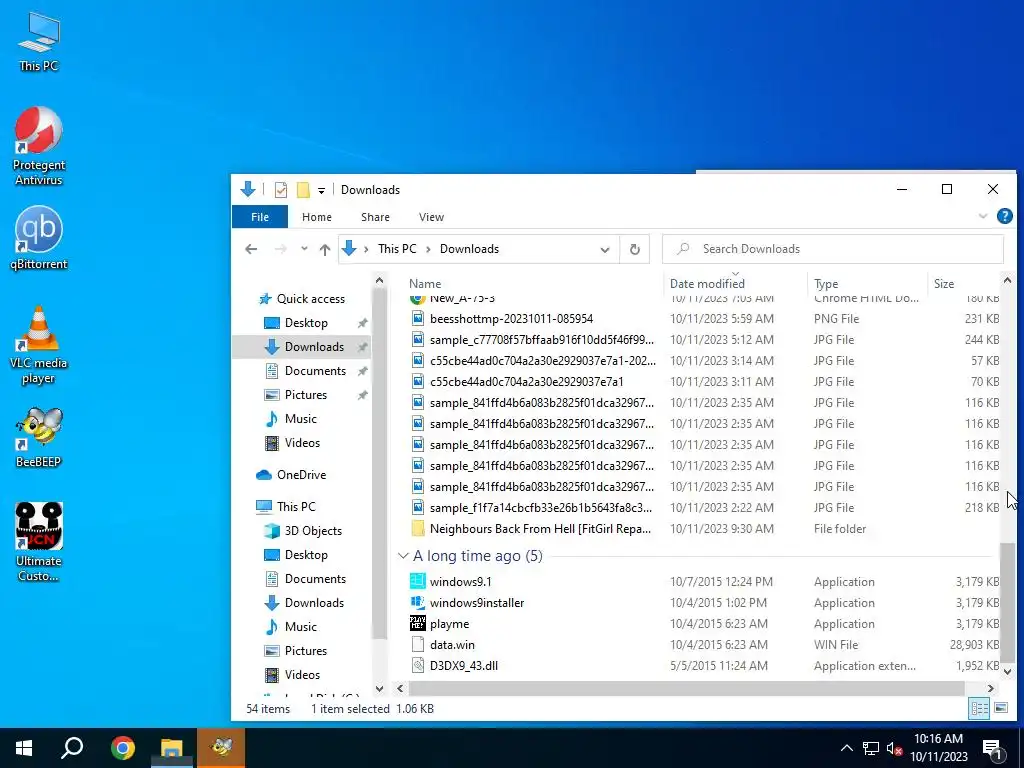The height and width of the screenshot is (768, 1024).
Task: Open Google Chrome from taskbar
Action: click(122, 748)
